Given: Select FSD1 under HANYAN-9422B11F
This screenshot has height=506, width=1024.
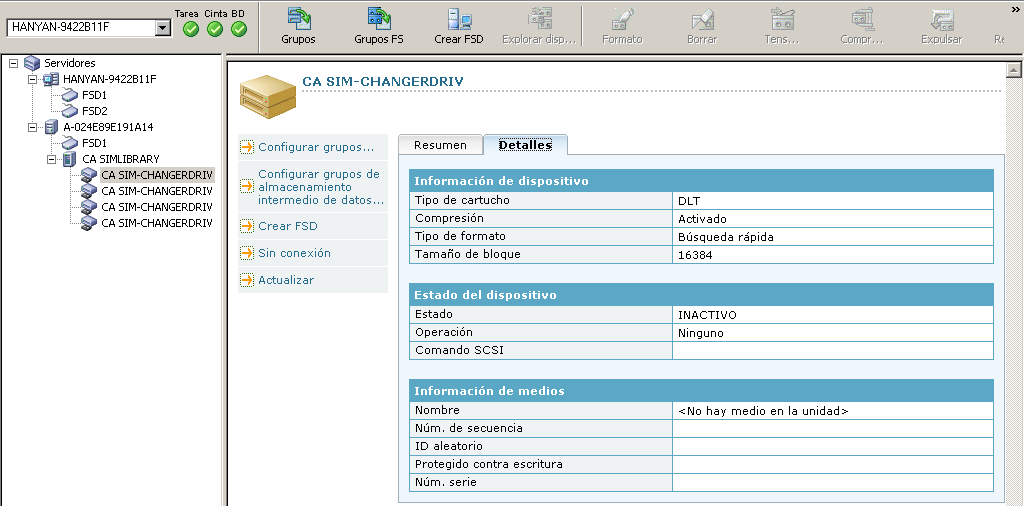Looking at the screenshot, I should pos(94,95).
